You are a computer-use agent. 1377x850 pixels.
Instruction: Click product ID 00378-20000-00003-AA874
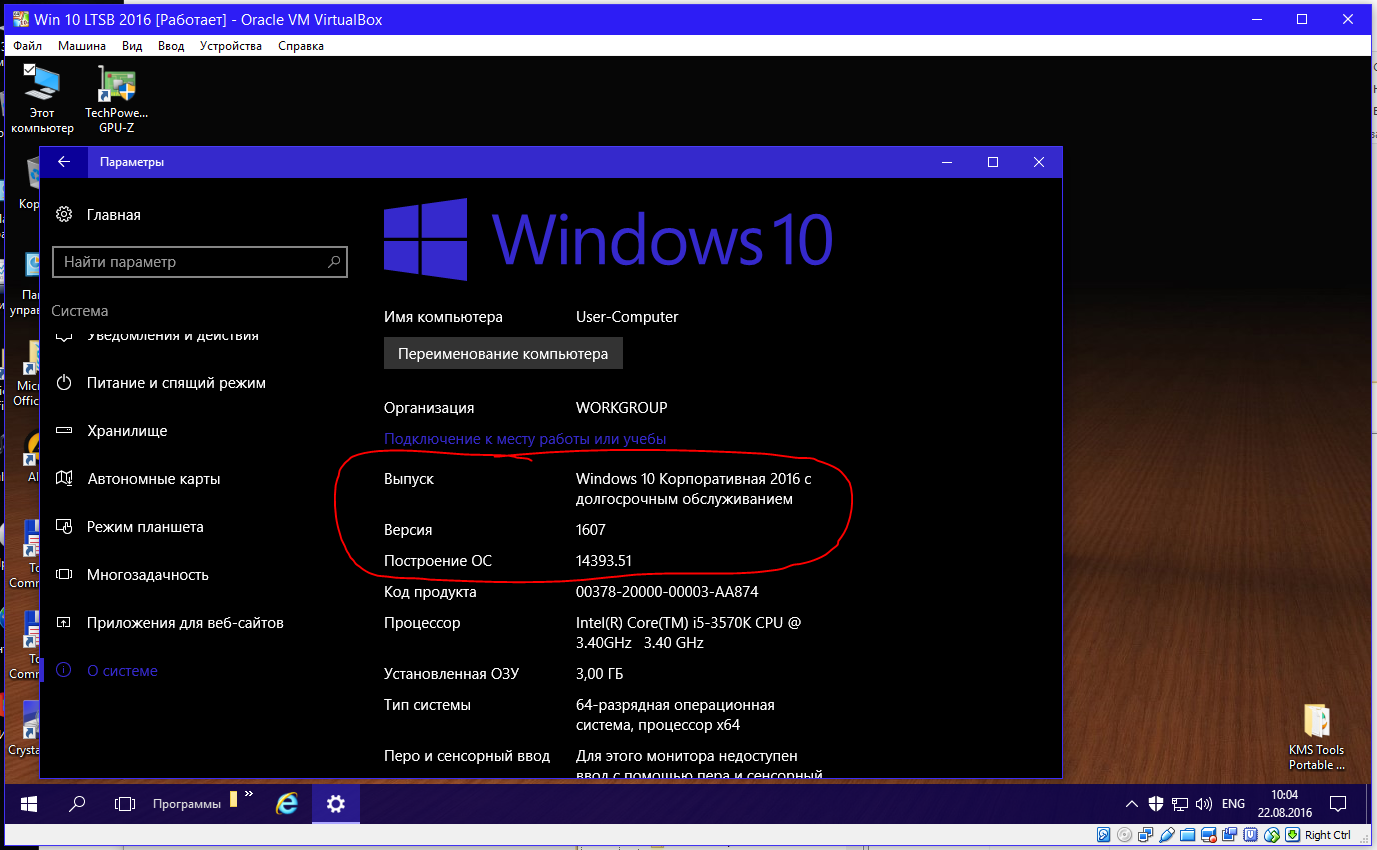(667, 592)
